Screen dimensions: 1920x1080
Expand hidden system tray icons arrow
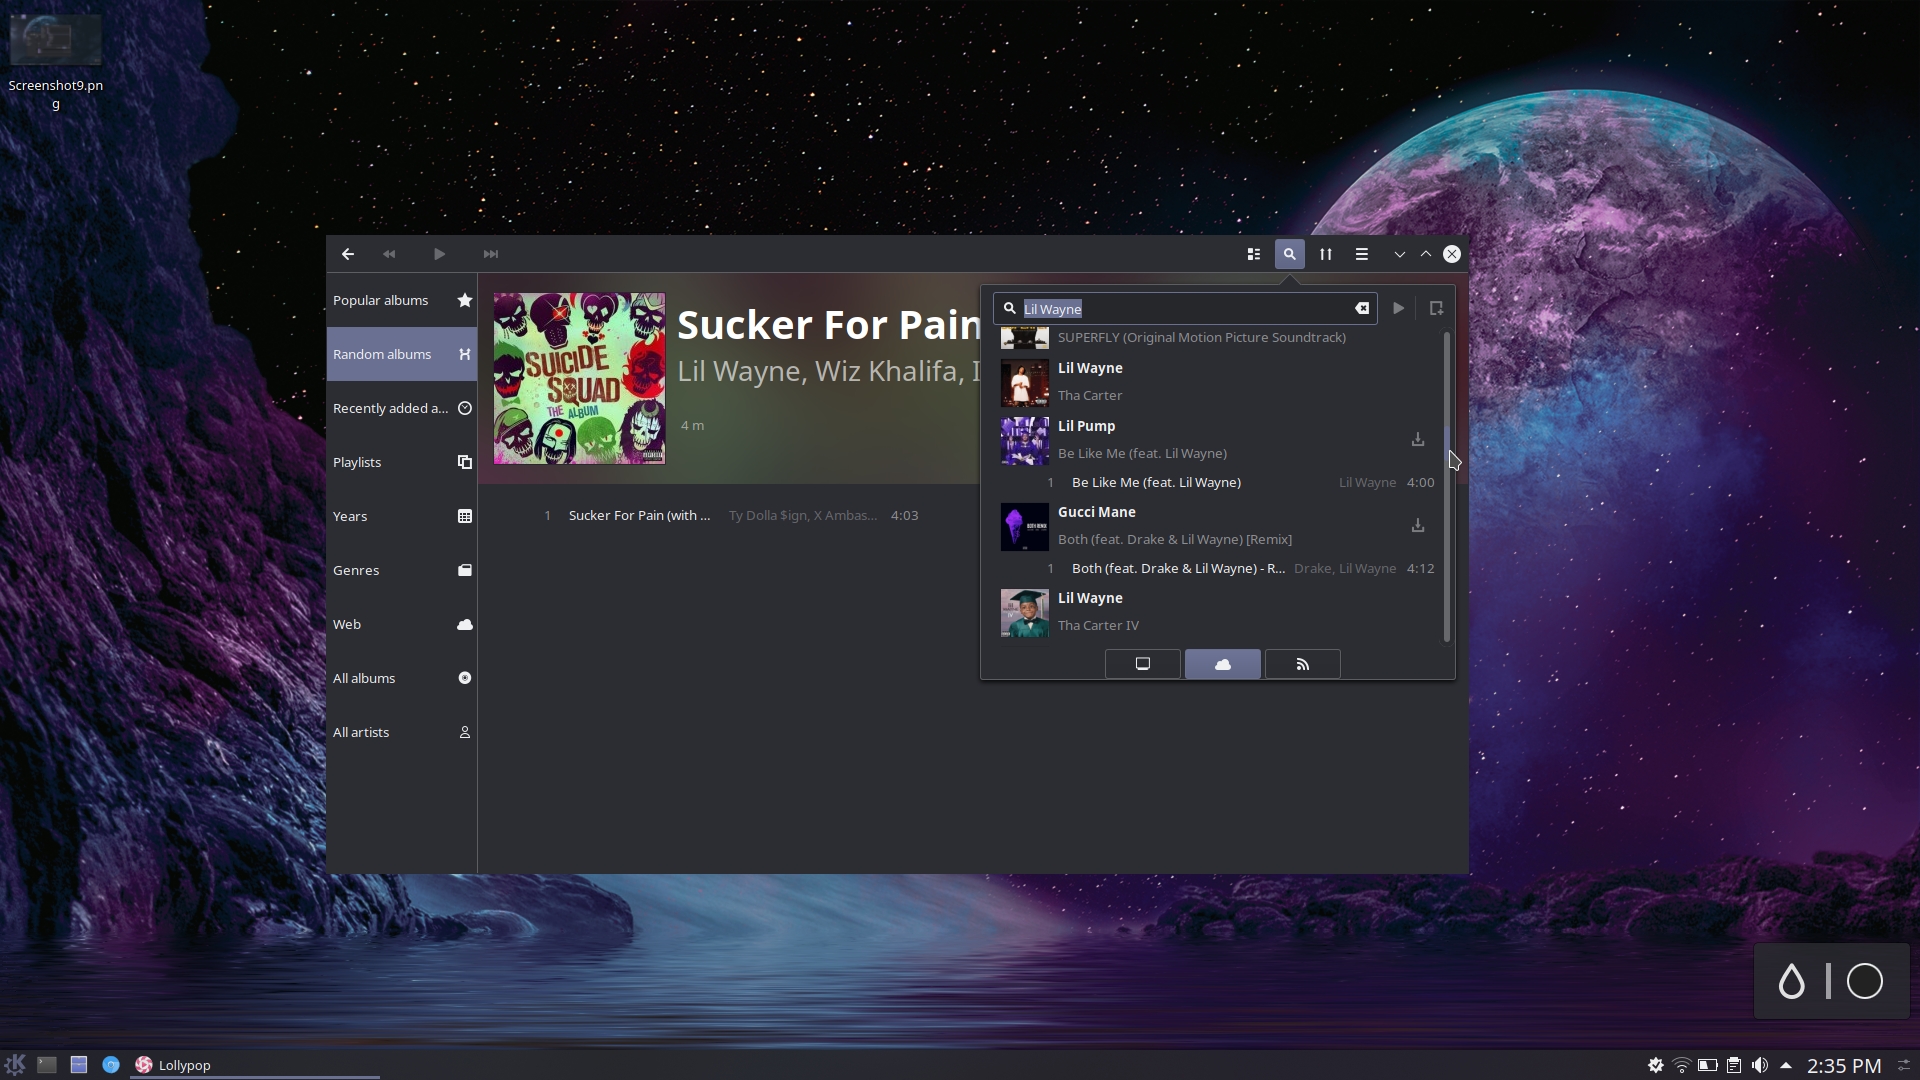tap(1786, 1065)
